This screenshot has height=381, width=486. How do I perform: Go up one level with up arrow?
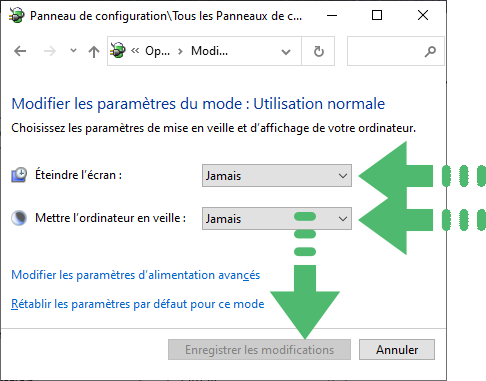click(x=94, y=52)
